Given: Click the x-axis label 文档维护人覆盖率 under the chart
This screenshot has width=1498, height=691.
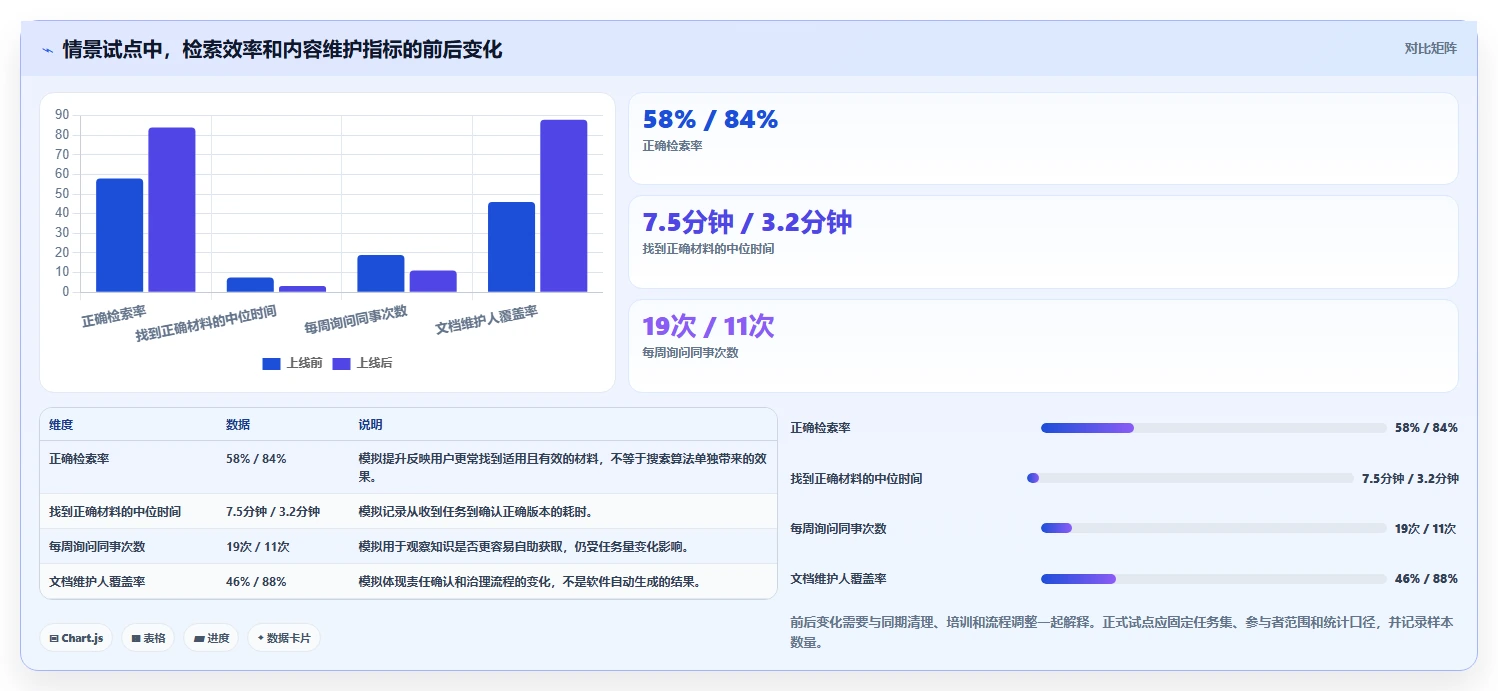Looking at the screenshot, I should point(487,320).
